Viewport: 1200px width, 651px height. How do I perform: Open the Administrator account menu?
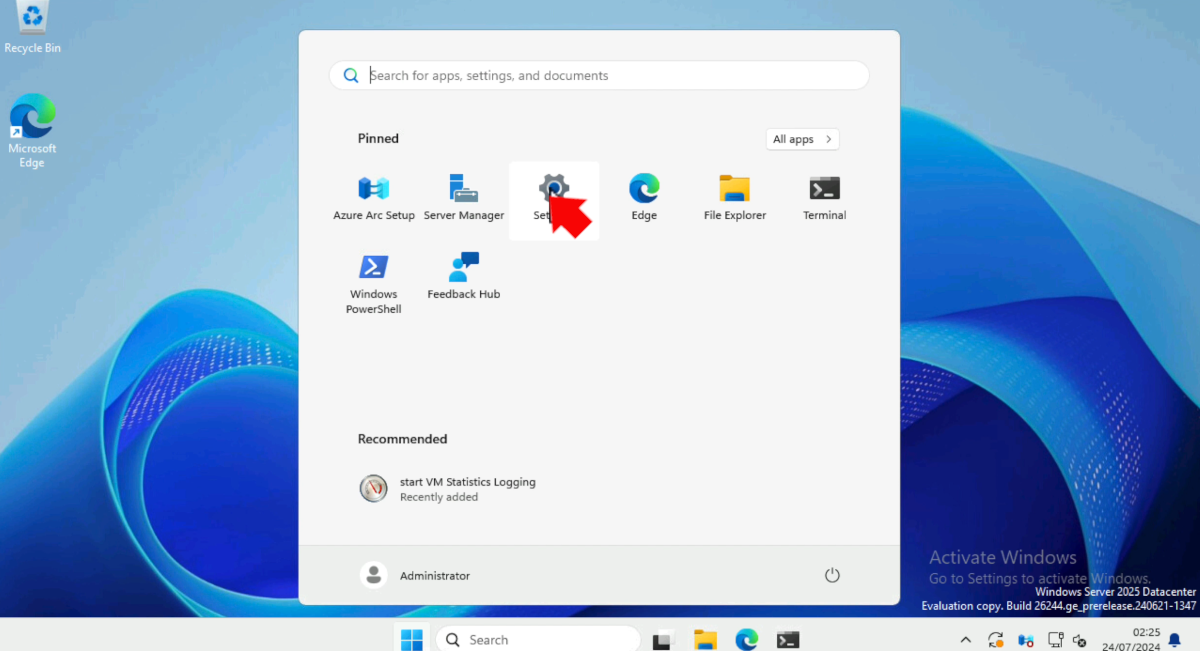(x=415, y=575)
